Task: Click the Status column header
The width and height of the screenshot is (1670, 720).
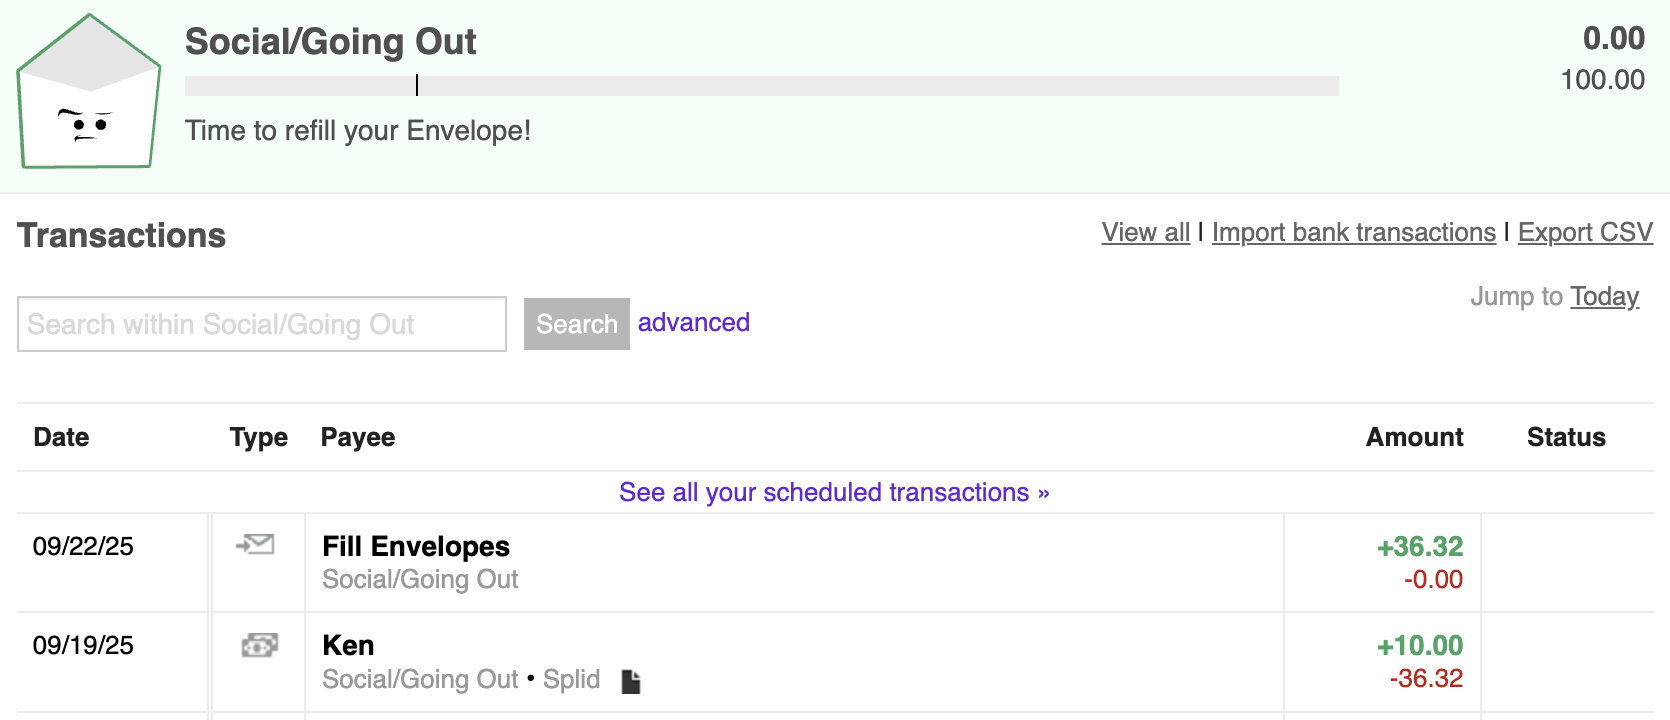Action: click(x=1565, y=437)
